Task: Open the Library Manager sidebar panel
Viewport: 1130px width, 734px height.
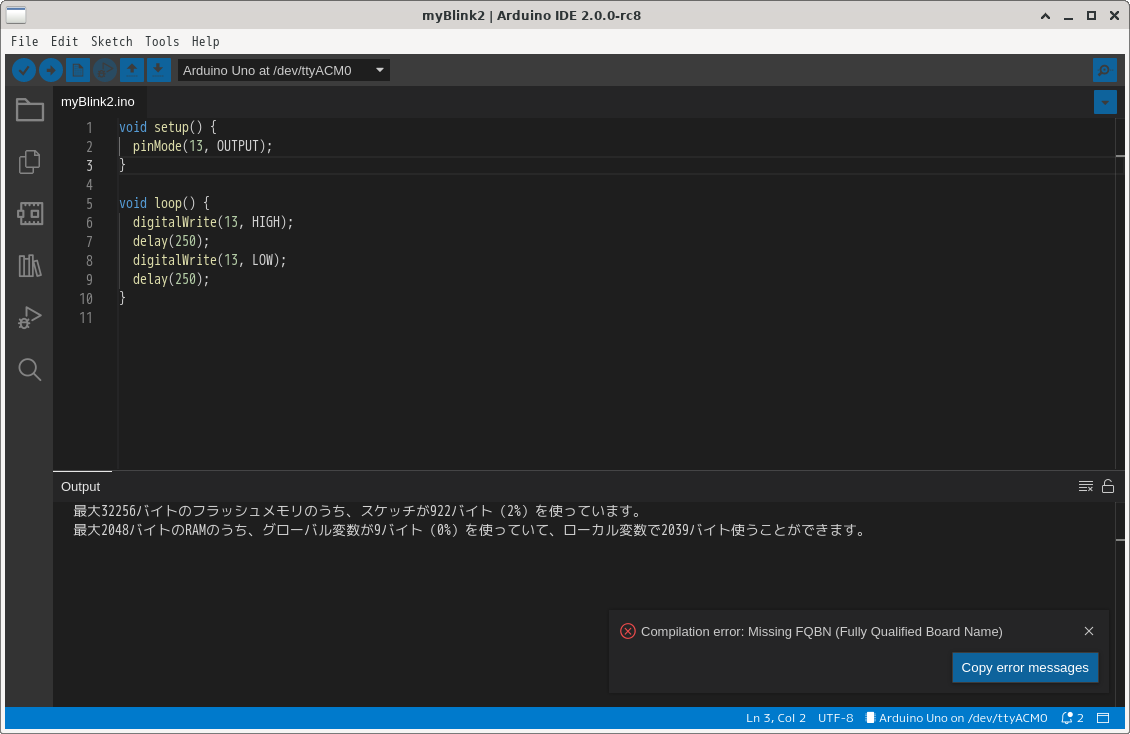Action: (30, 266)
